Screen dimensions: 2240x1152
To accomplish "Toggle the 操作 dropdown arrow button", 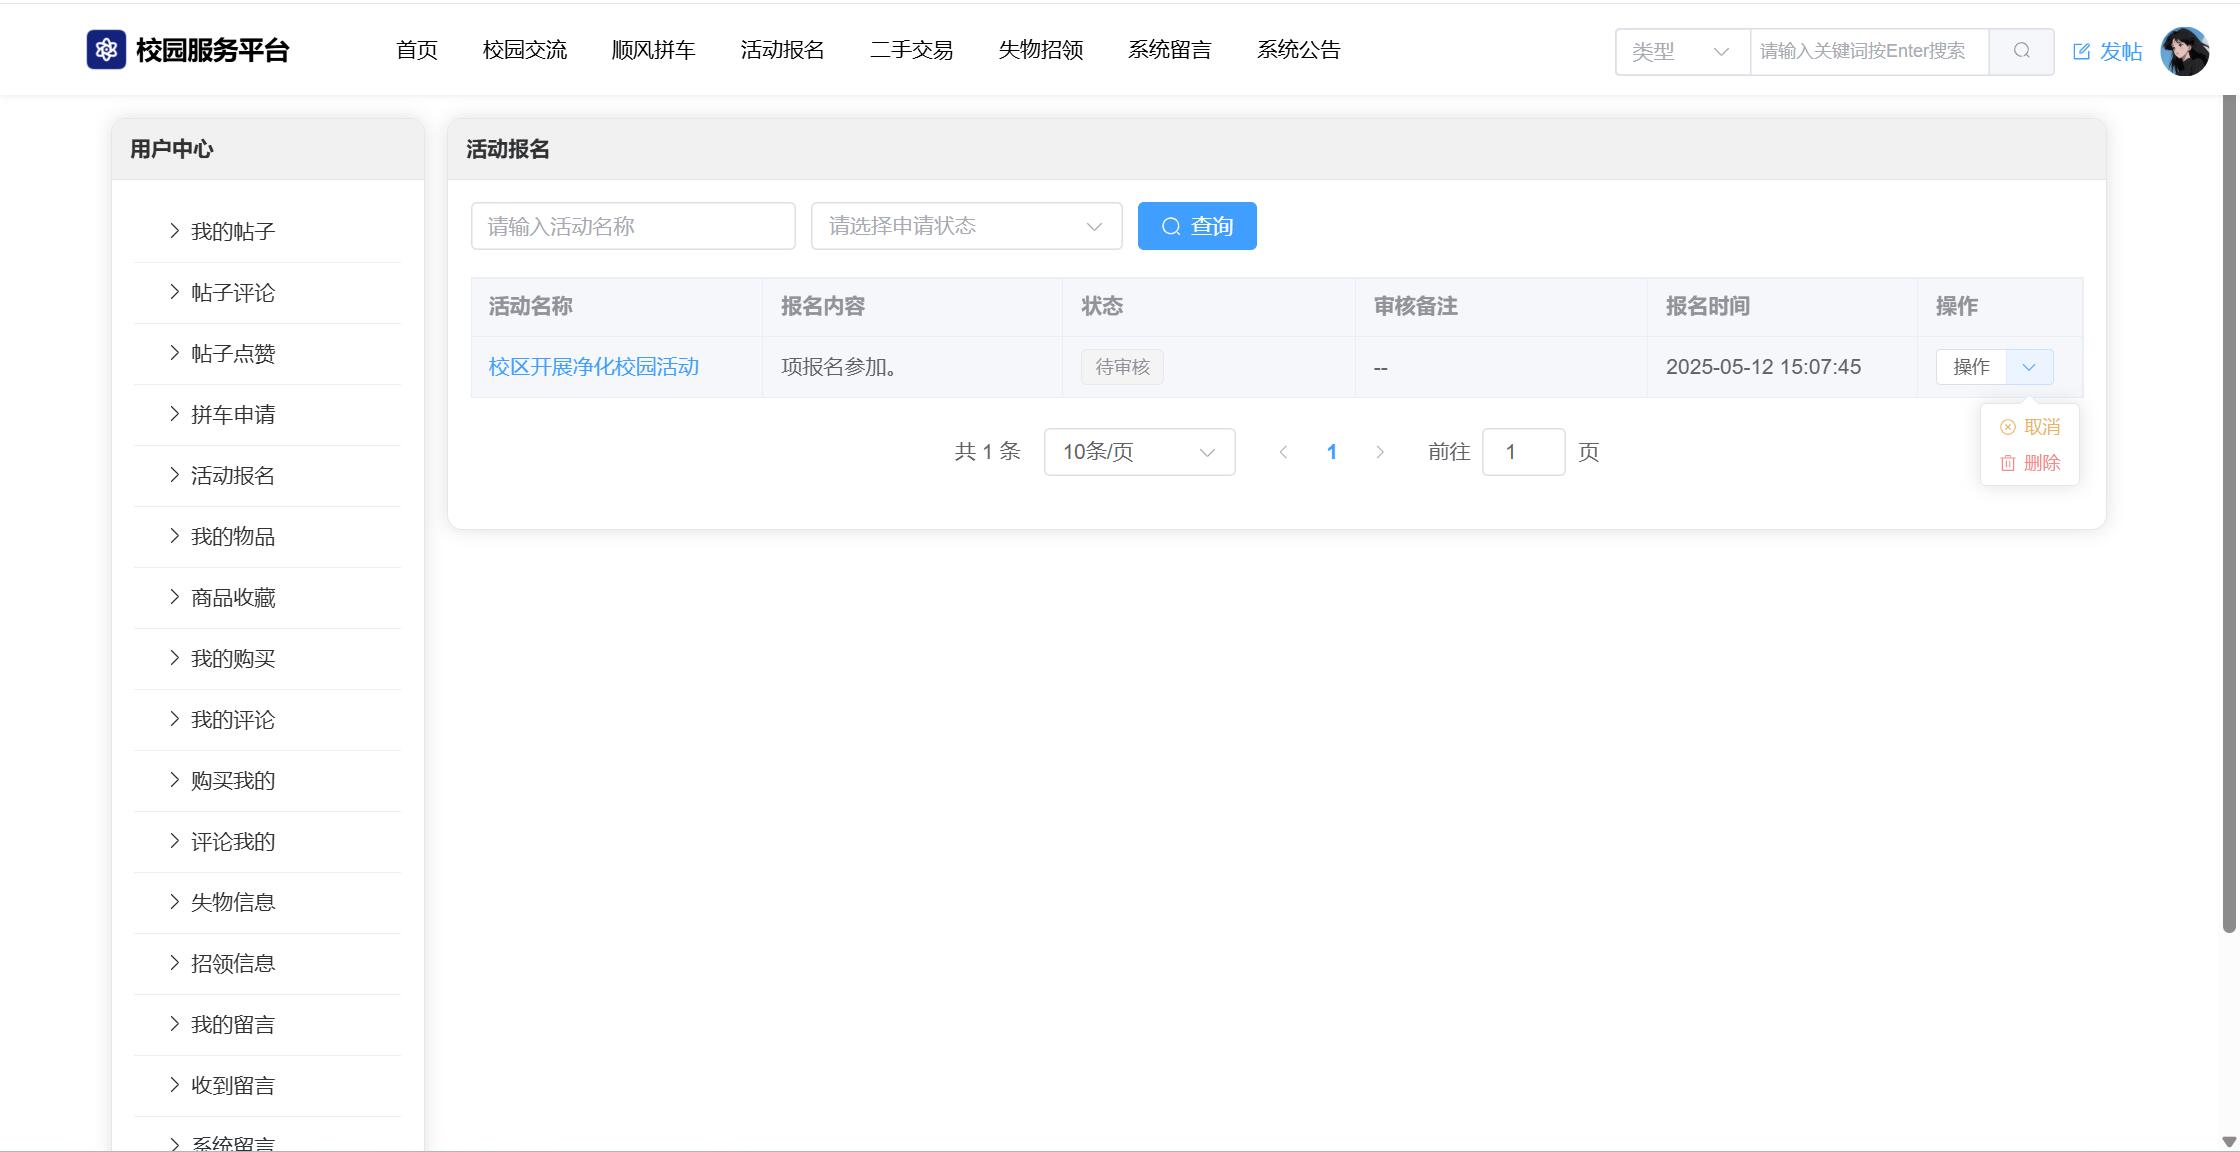I will tap(2029, 367).
